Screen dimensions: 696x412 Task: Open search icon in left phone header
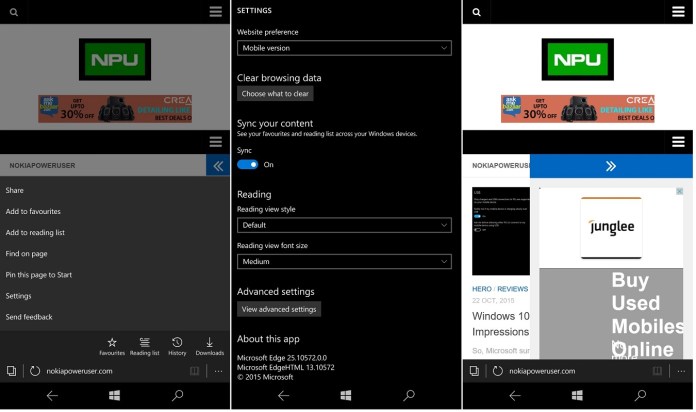(x=14, y=12)
